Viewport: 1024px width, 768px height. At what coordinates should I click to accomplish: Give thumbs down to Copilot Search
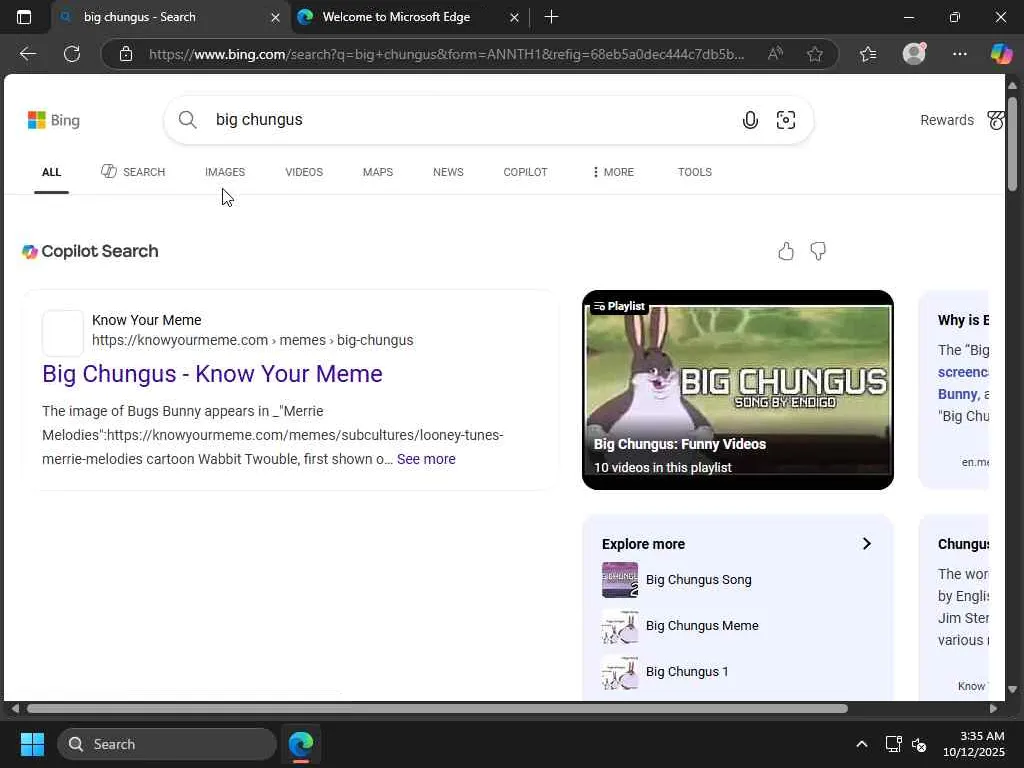coord(818,251)
